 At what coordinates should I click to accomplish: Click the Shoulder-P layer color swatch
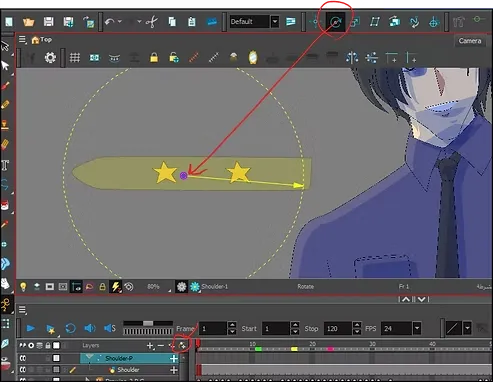click(56, 358)
